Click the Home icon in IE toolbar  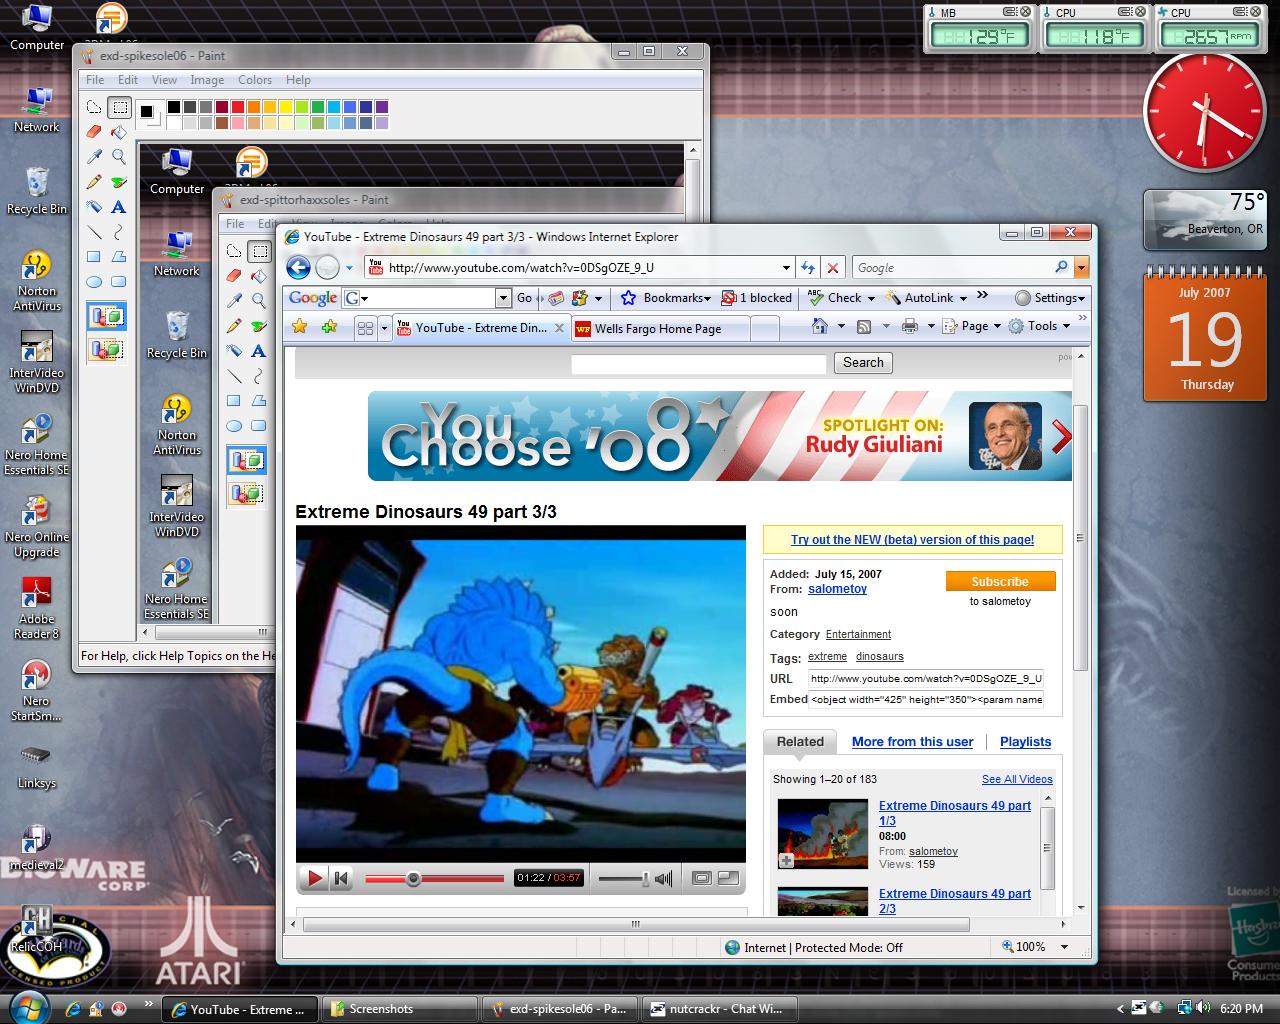click(820, 326)
